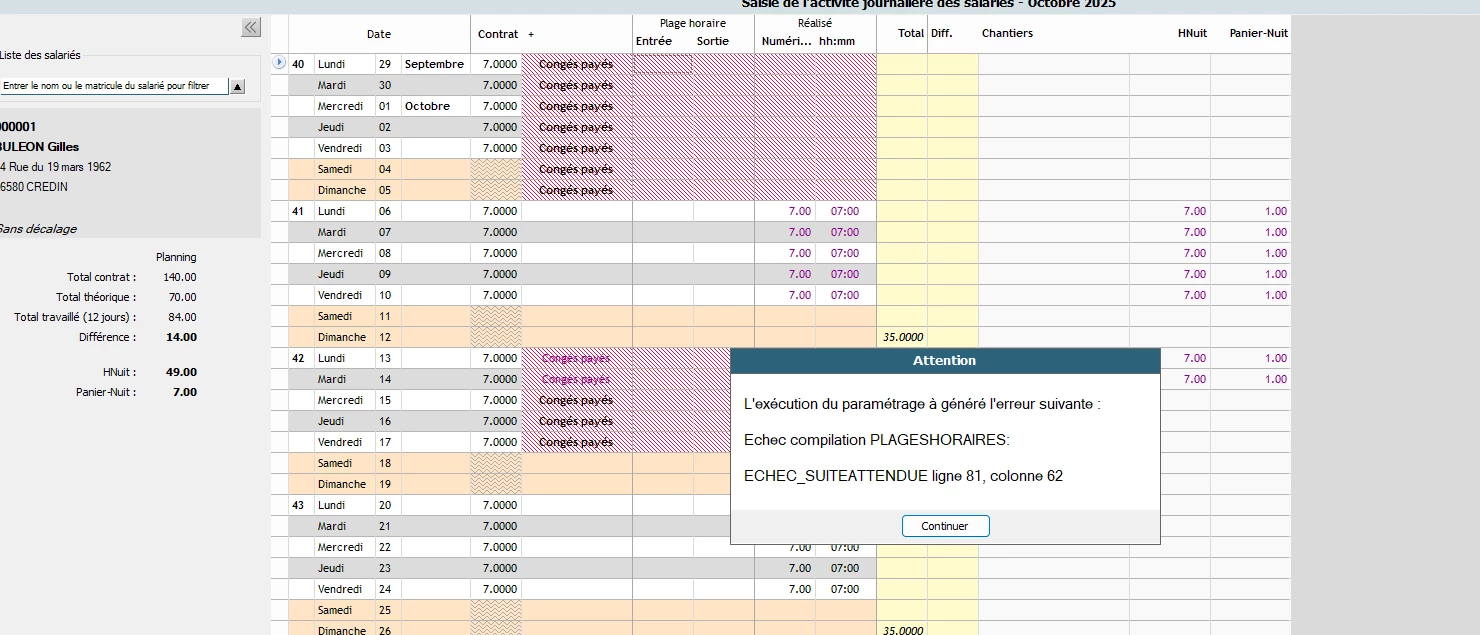This screenshot has height=635, width=1480.
Task: Click the Sans décalage label
Action: 37,229
